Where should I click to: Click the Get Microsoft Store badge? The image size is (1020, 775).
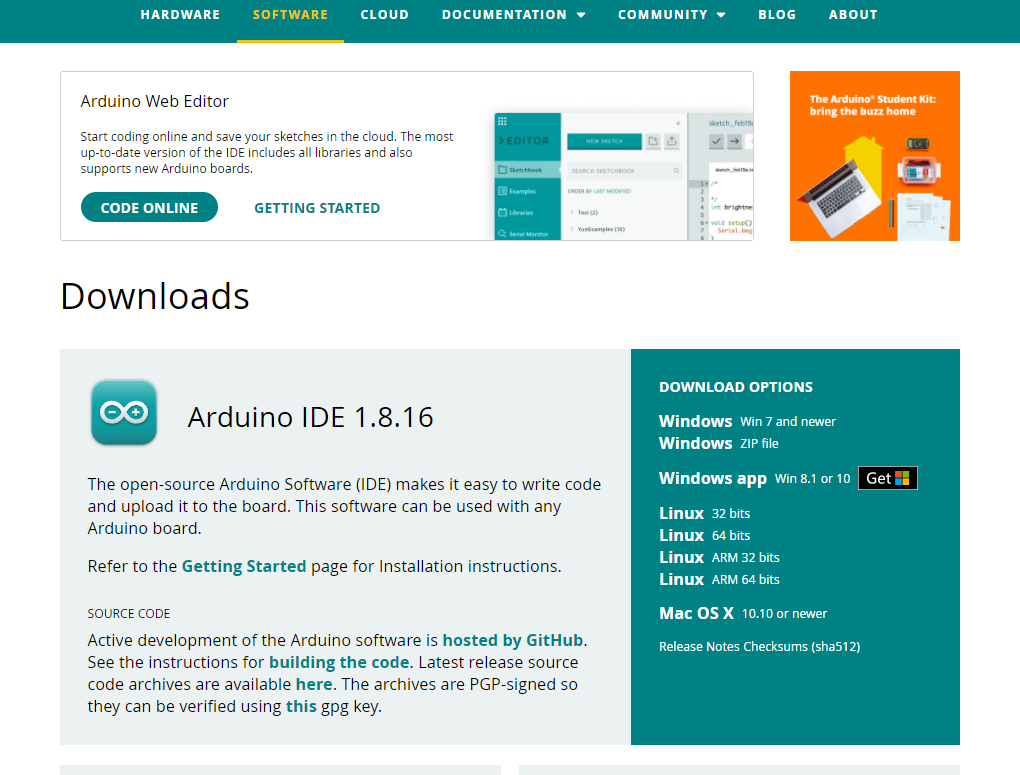click(x=887, y=478)
